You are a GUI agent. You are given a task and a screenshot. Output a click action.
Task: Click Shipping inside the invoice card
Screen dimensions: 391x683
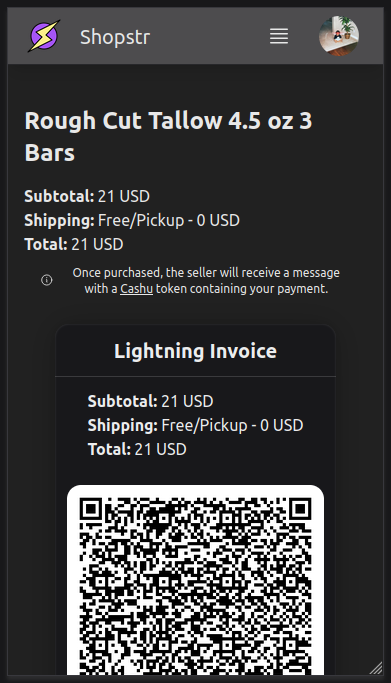(x=196, y=425)
